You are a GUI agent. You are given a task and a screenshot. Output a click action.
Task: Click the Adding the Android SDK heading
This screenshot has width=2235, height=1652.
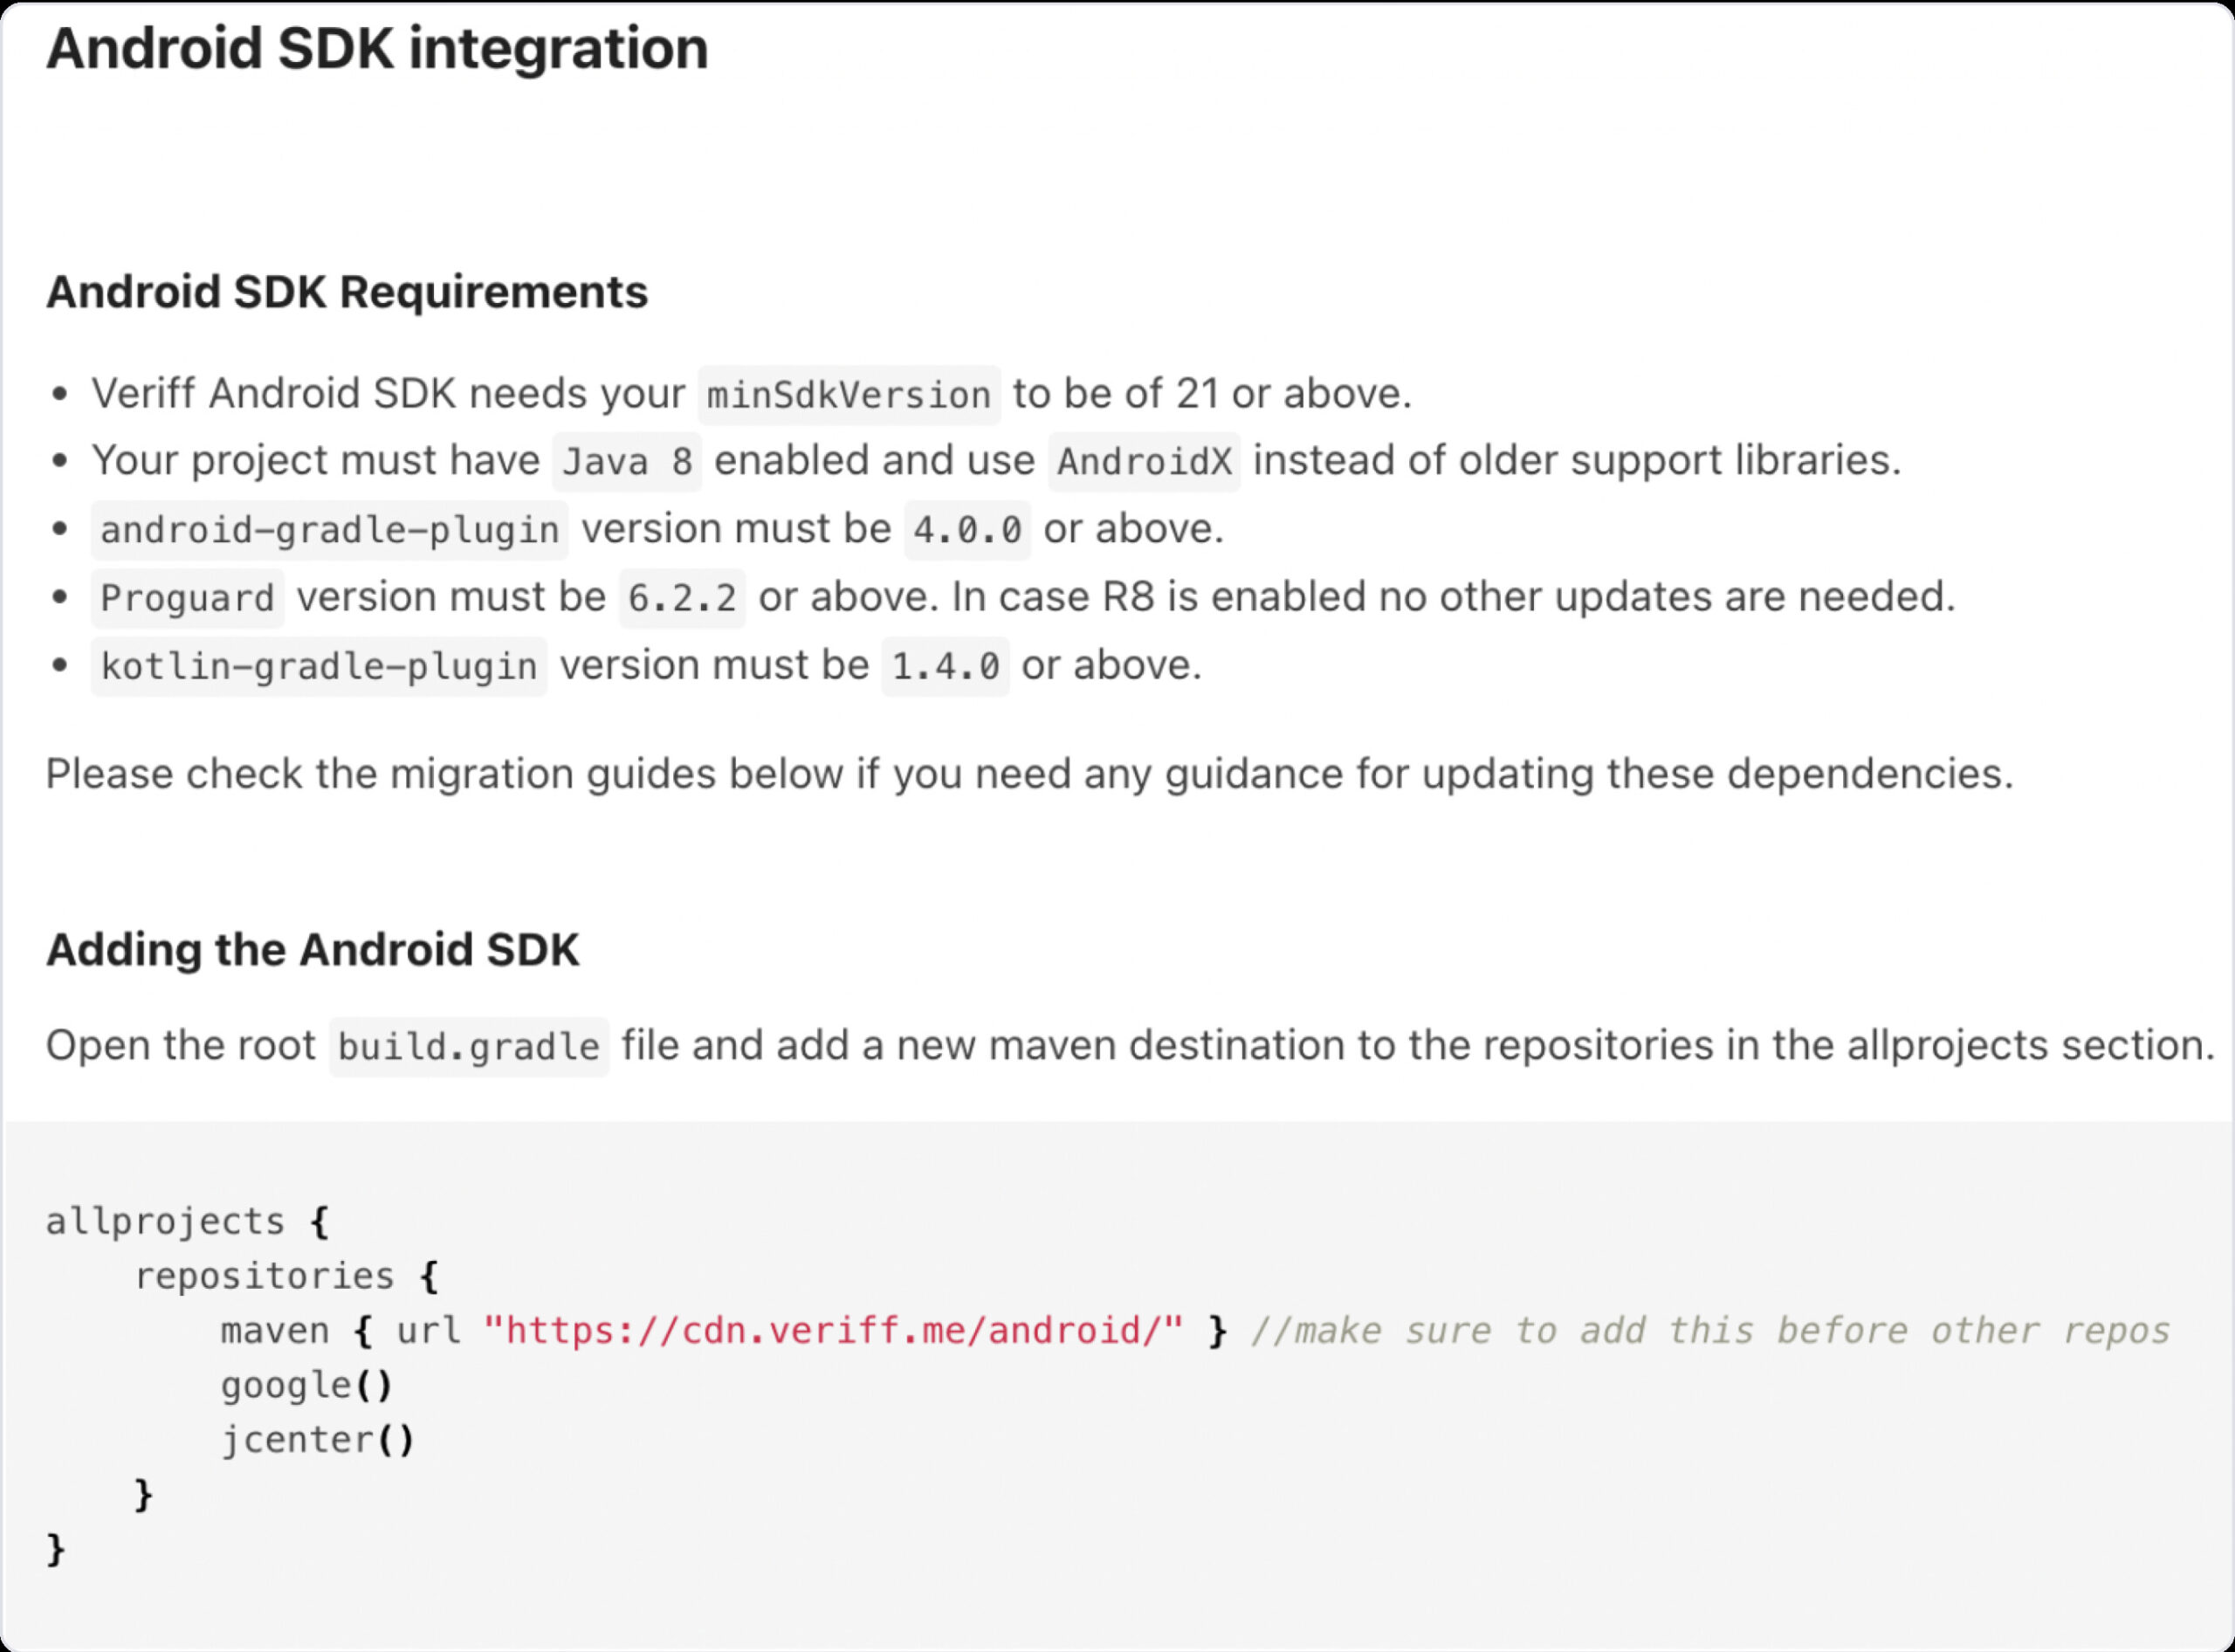[x=312, y=950]
